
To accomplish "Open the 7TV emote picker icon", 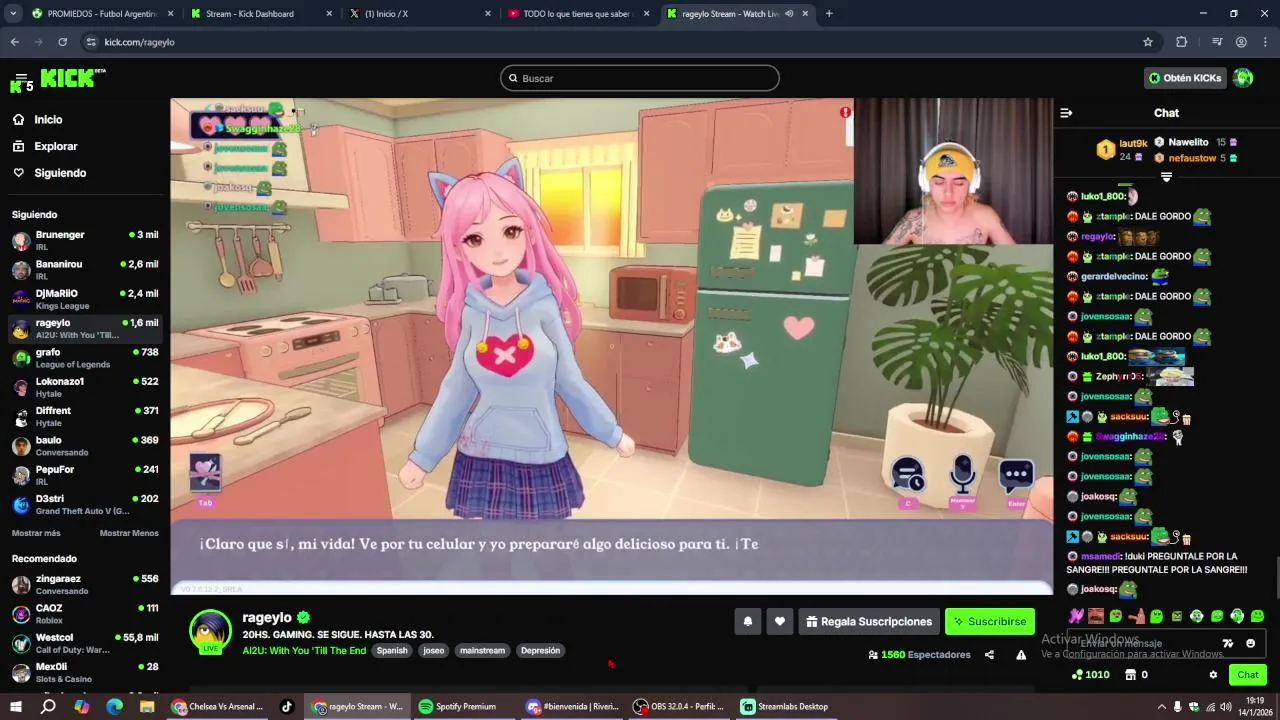I will click(x=1228, y=643).
